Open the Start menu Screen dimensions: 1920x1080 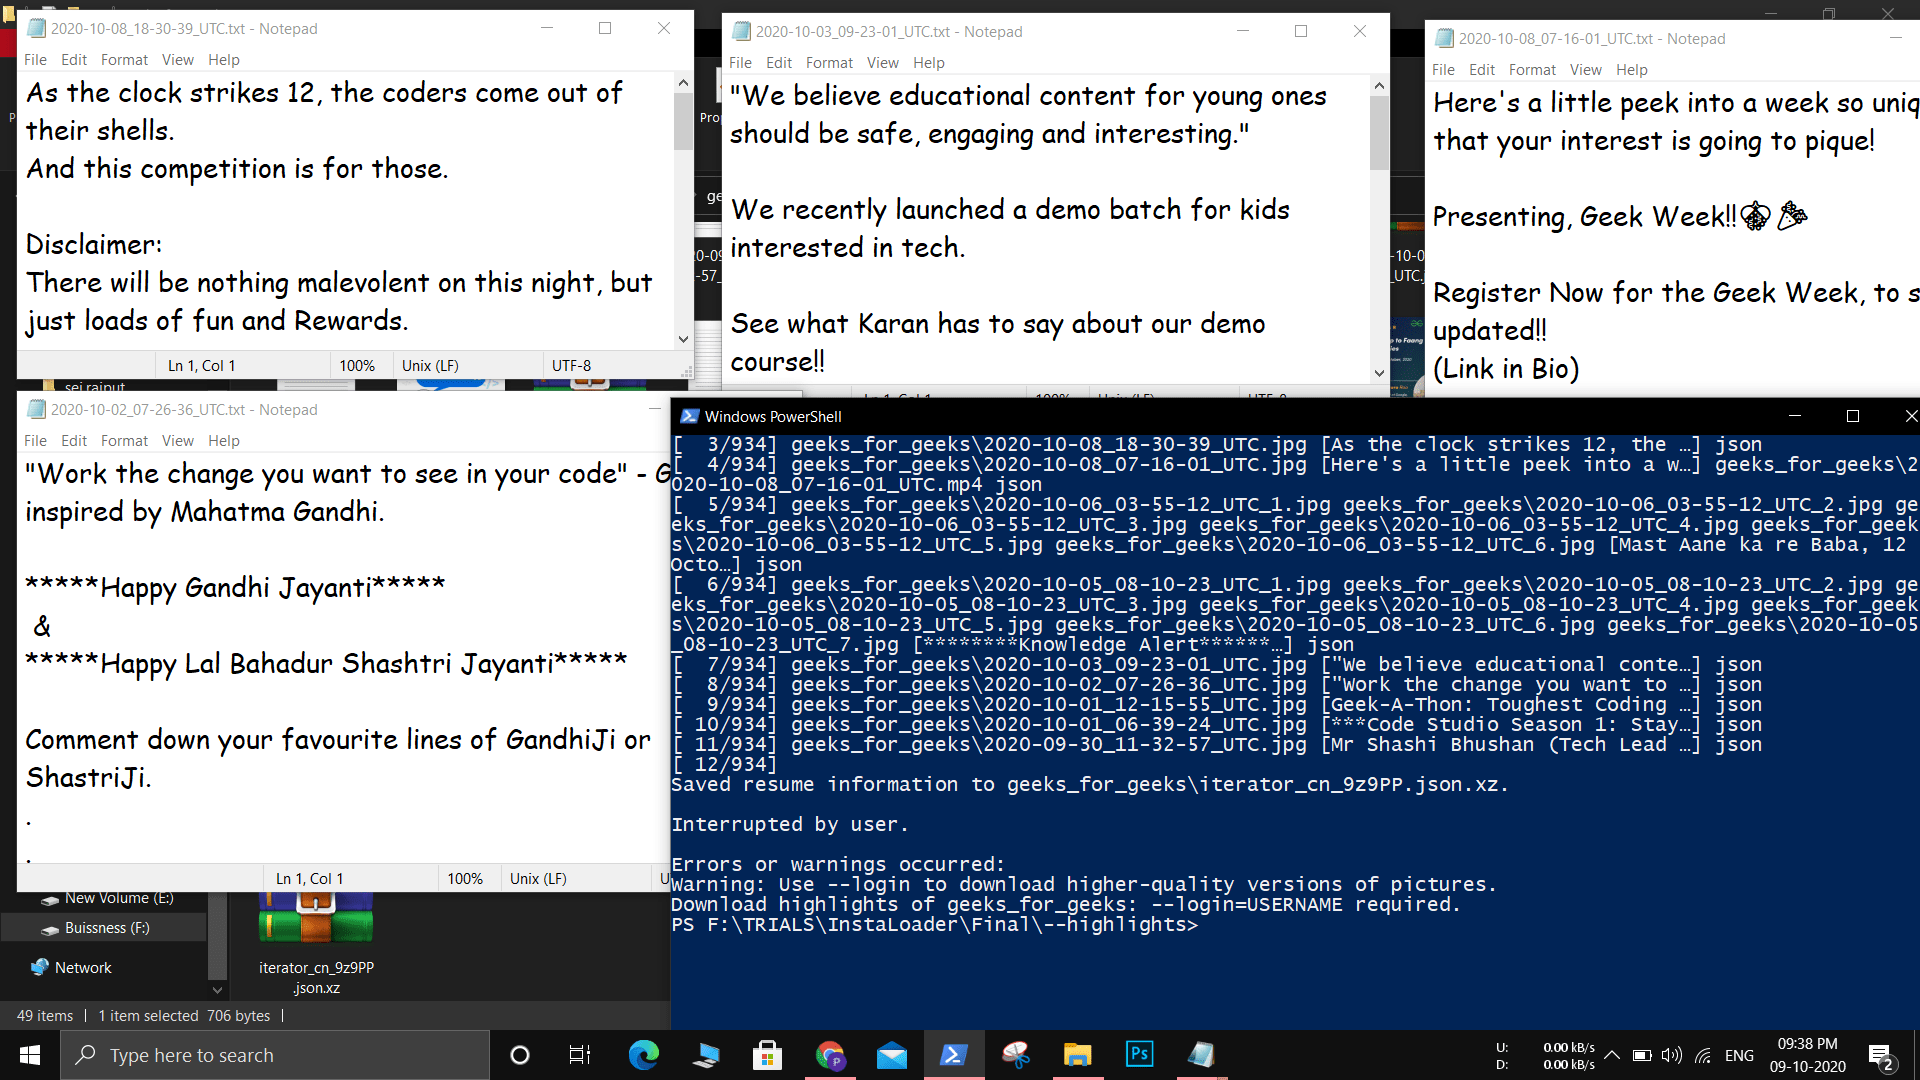click(29, 1055)
